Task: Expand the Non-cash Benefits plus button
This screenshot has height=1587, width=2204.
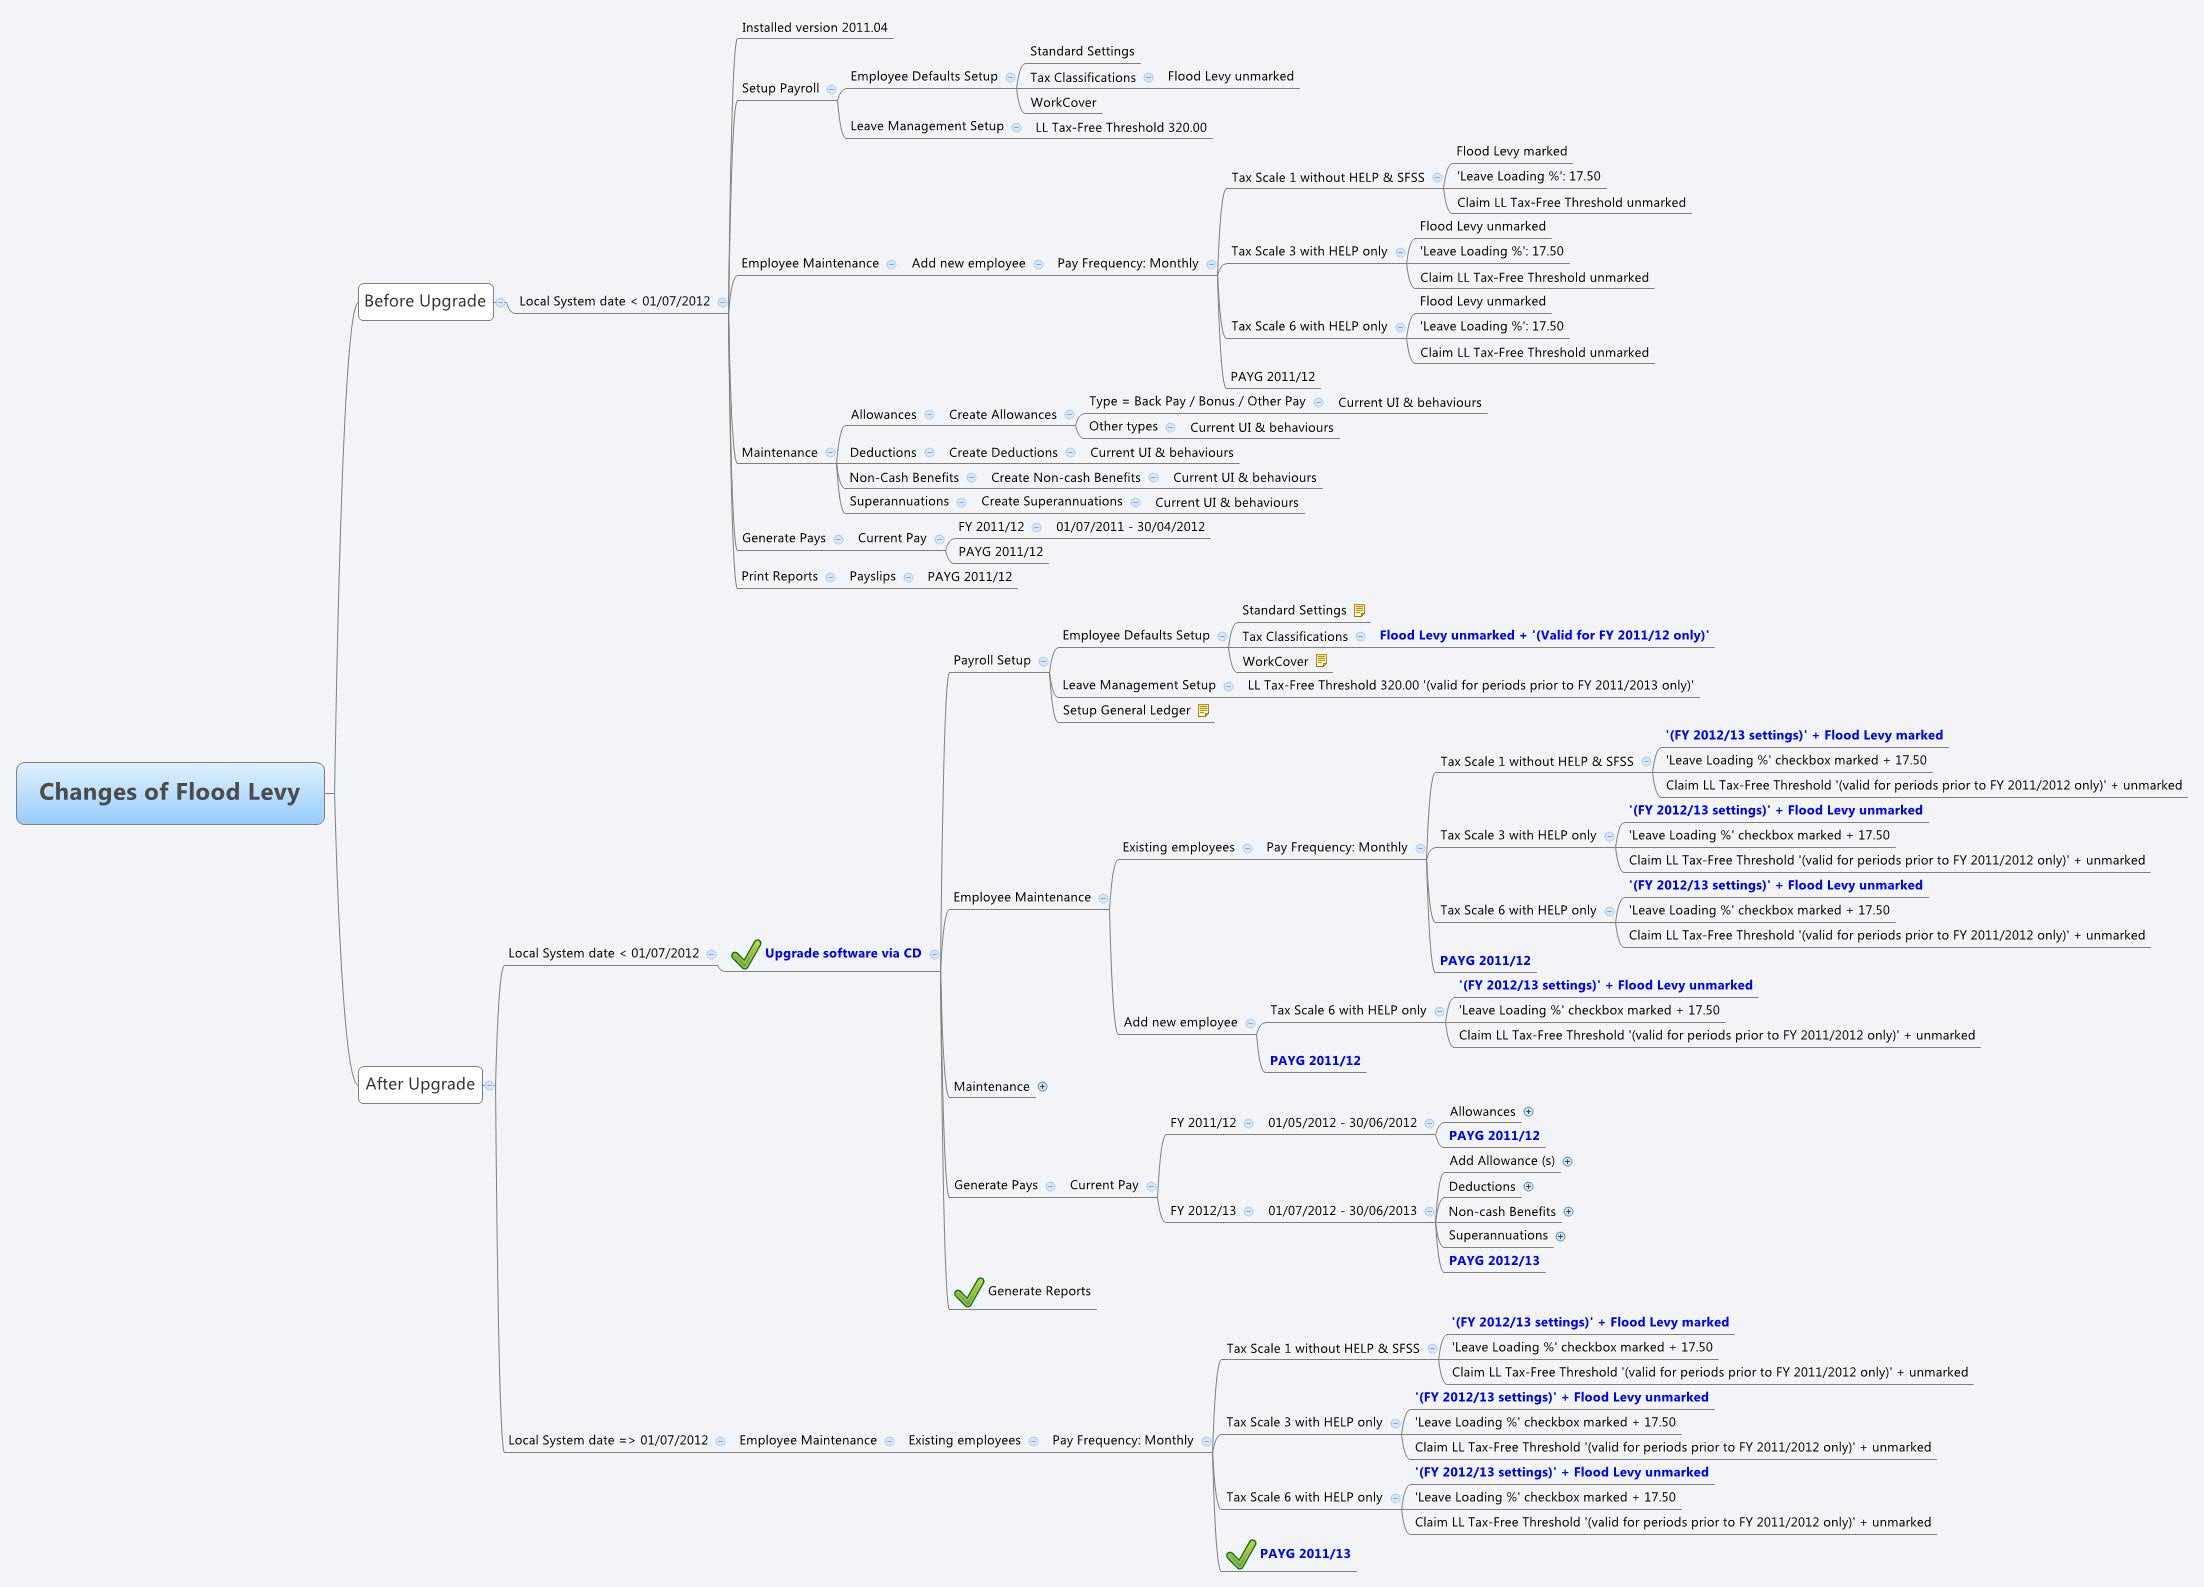Action: click(1568, 1211)
